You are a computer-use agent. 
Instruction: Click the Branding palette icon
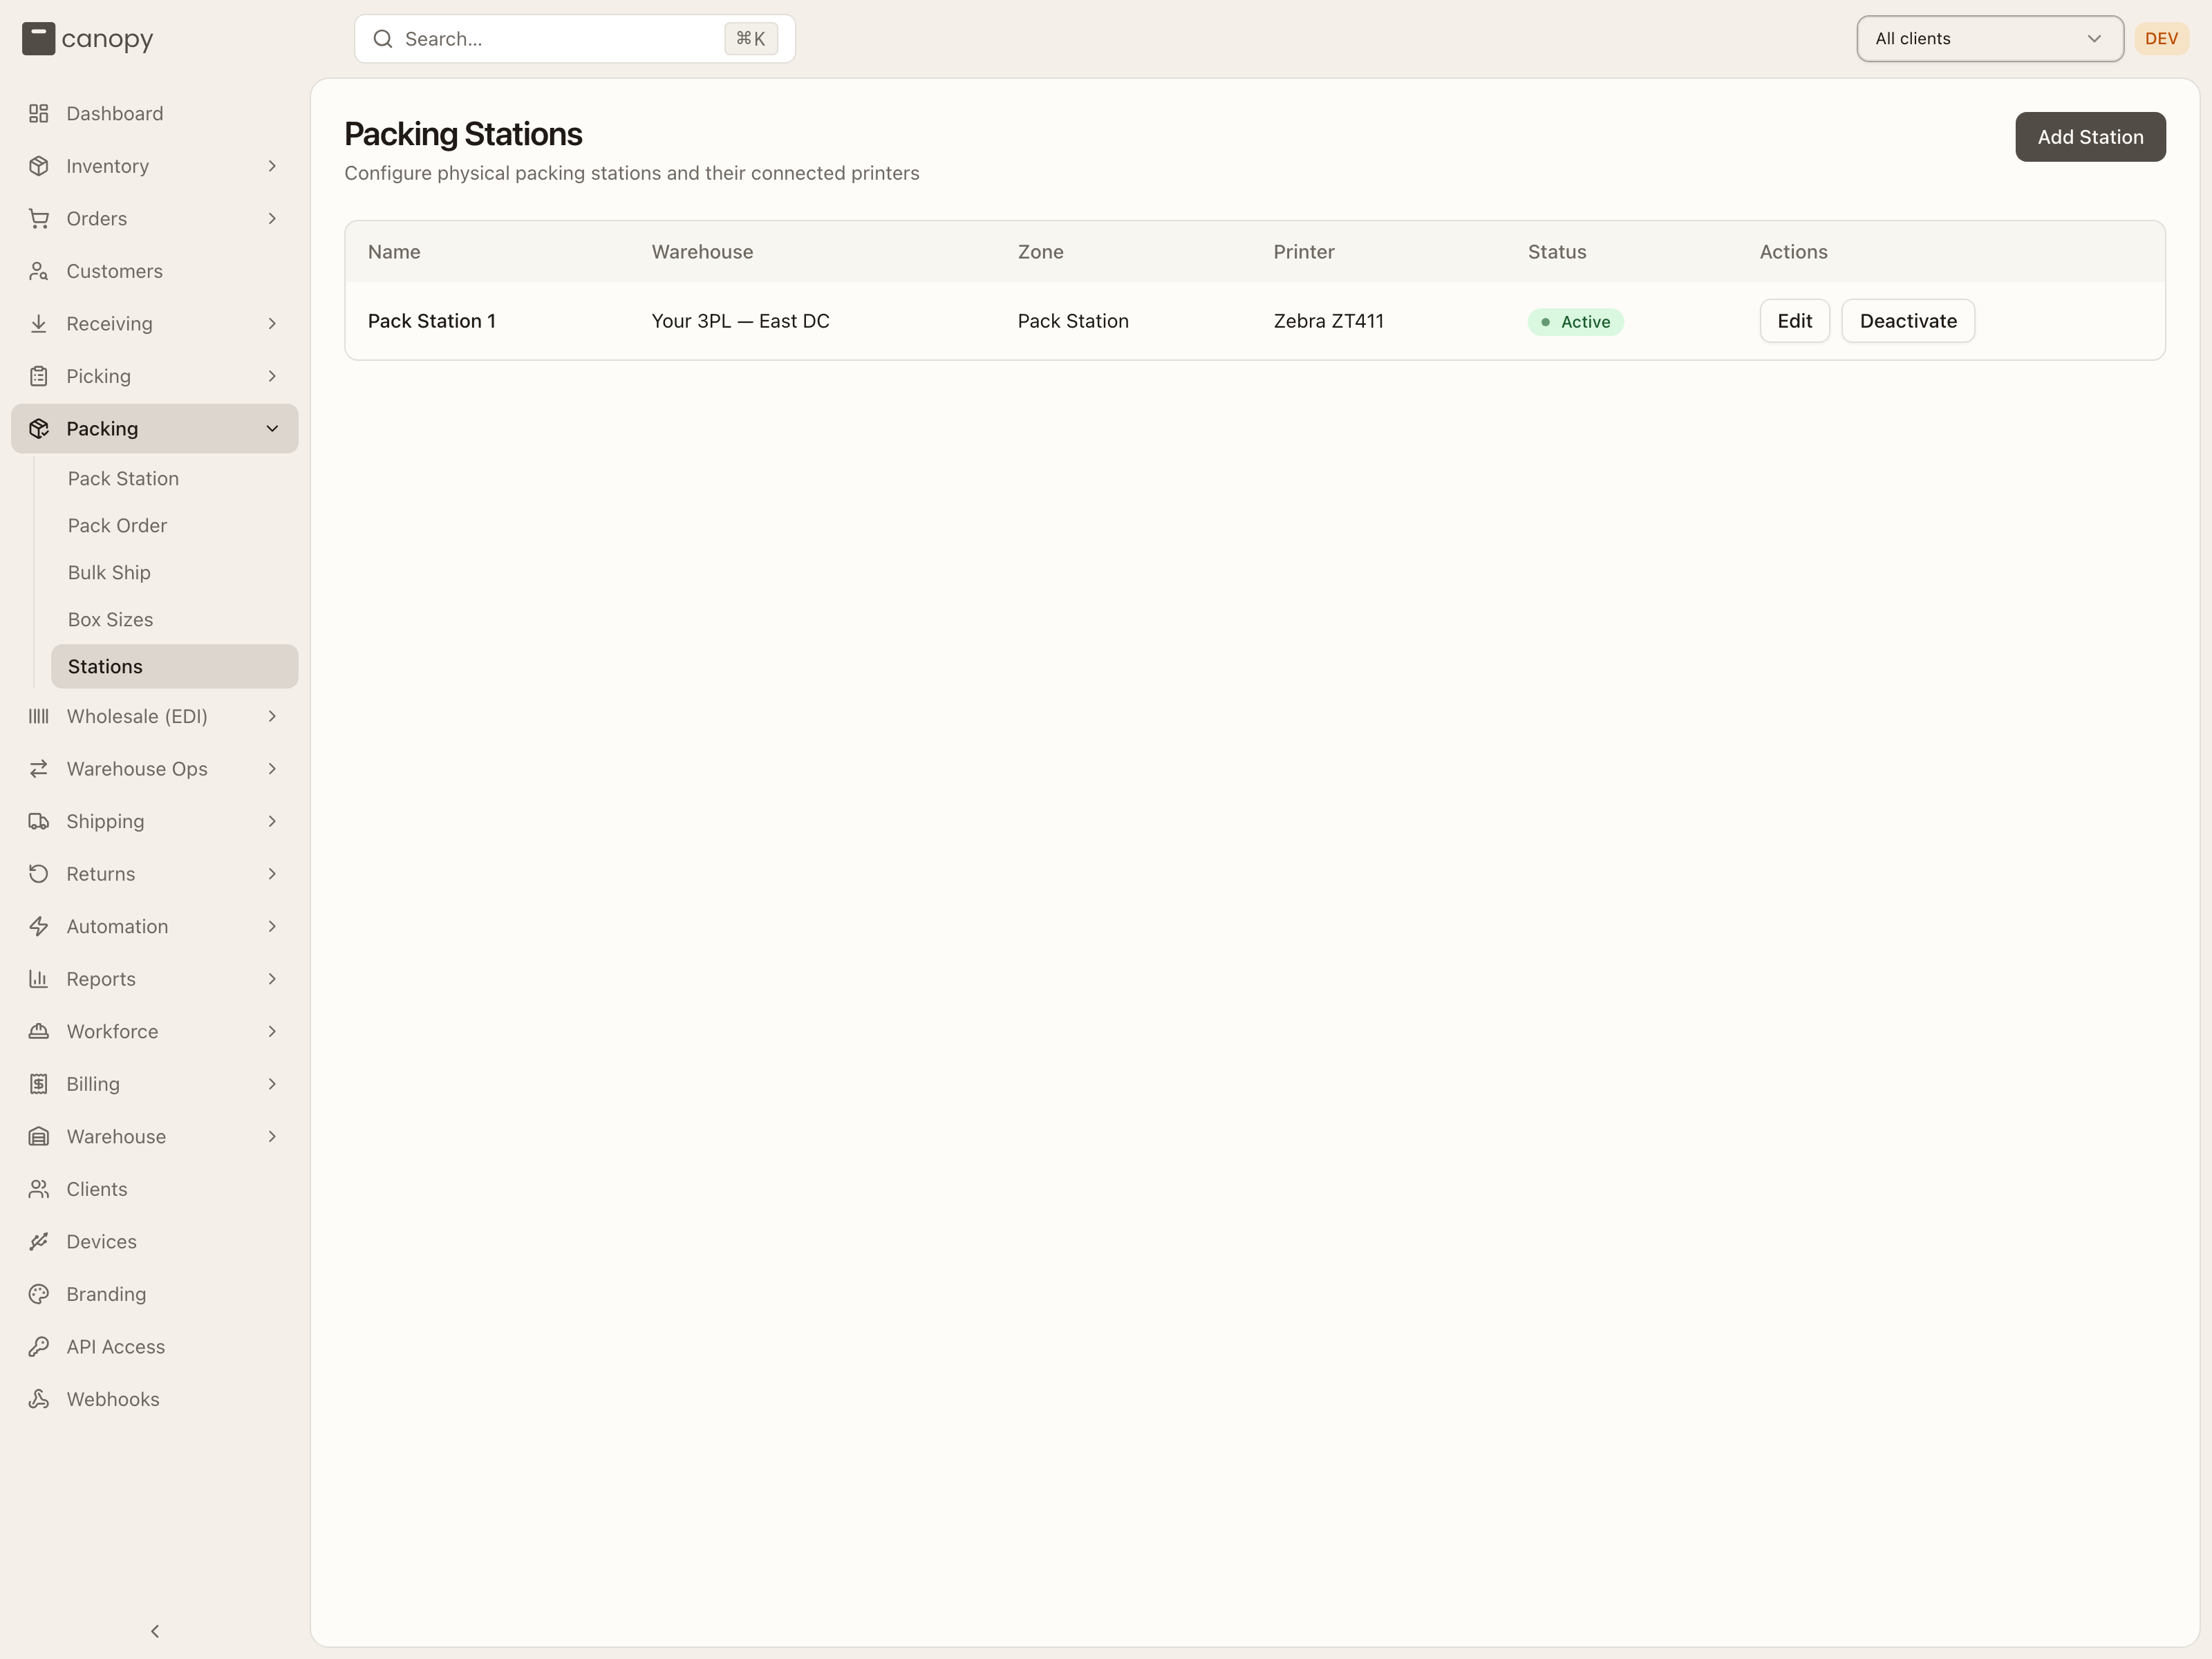point(39,1294)
